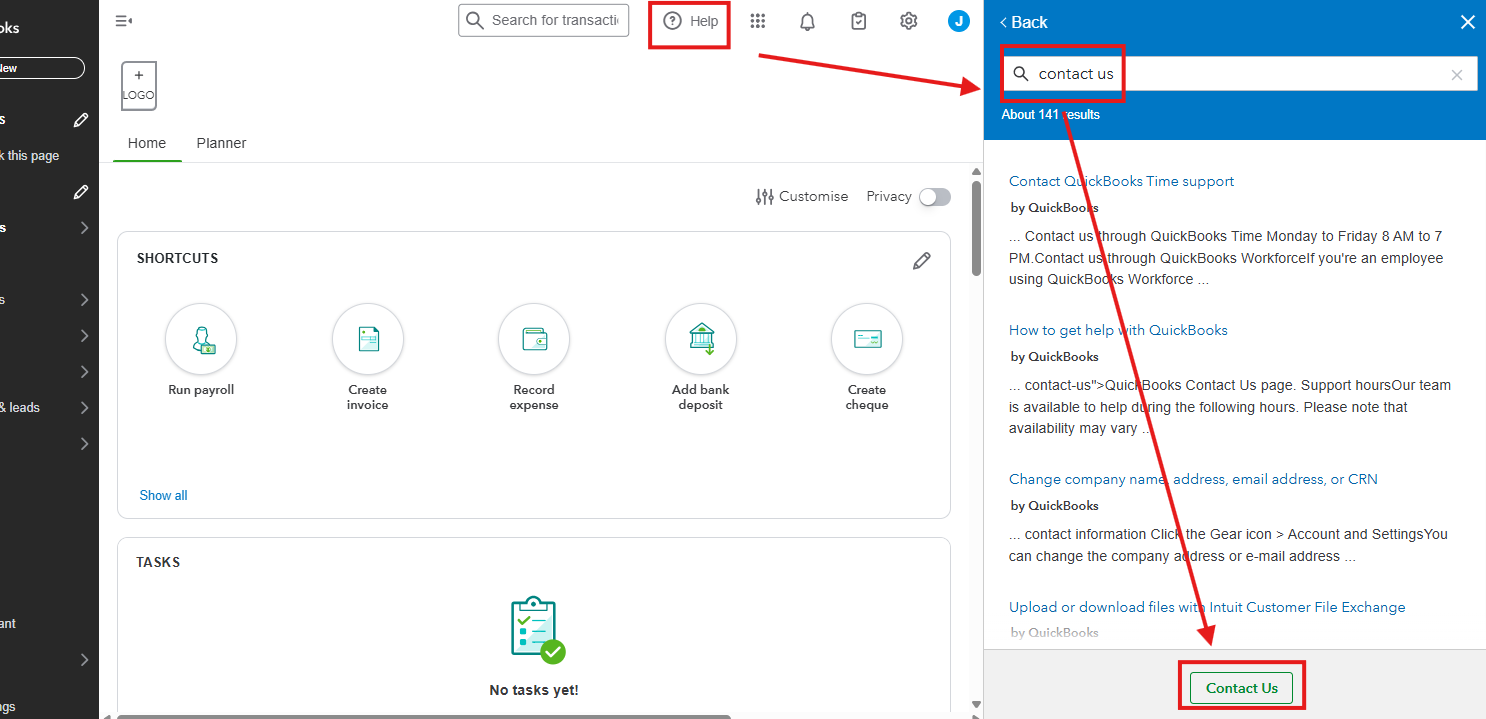The image size is (1486, 719).
Task: Click 'No tasks yet!' text
Action: tap(534, 690)
